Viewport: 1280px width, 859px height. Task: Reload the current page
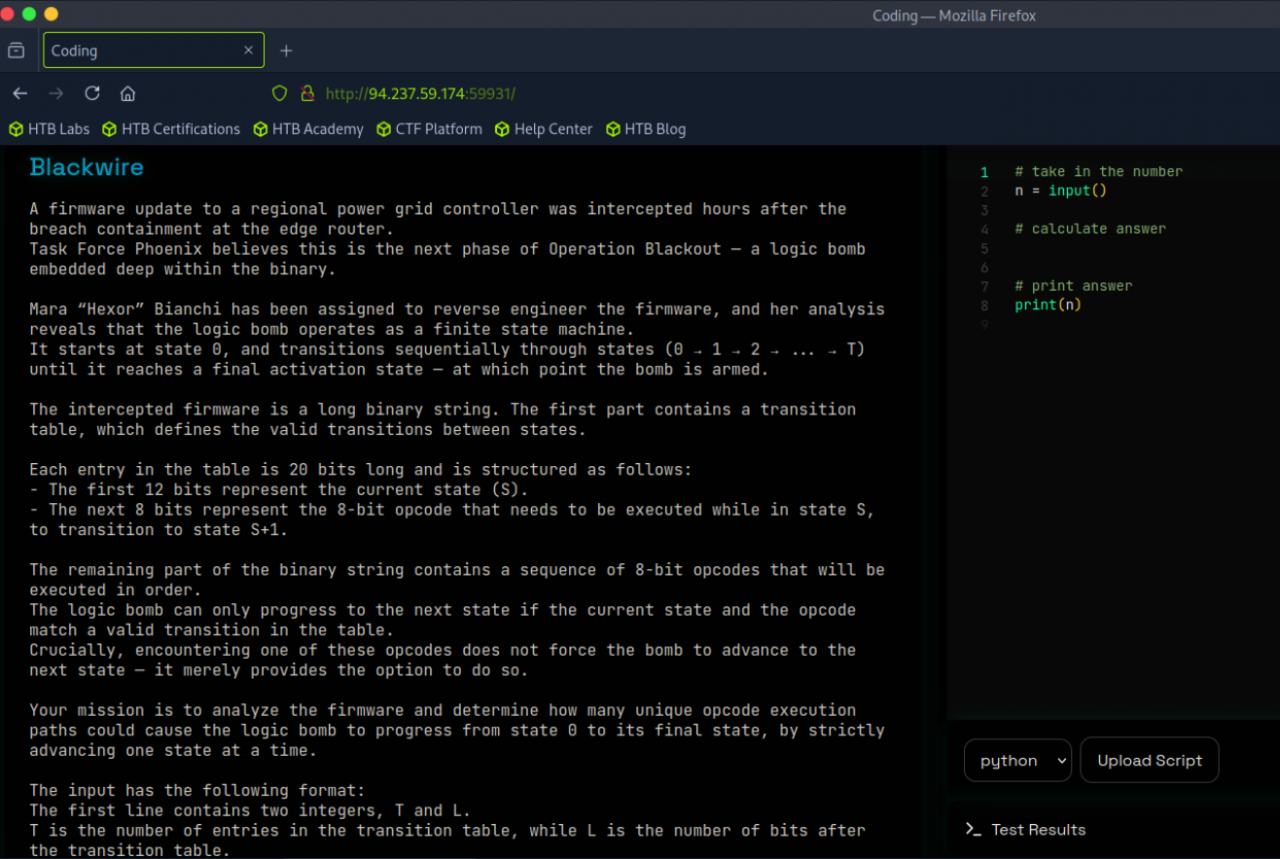tap(92, 93)
